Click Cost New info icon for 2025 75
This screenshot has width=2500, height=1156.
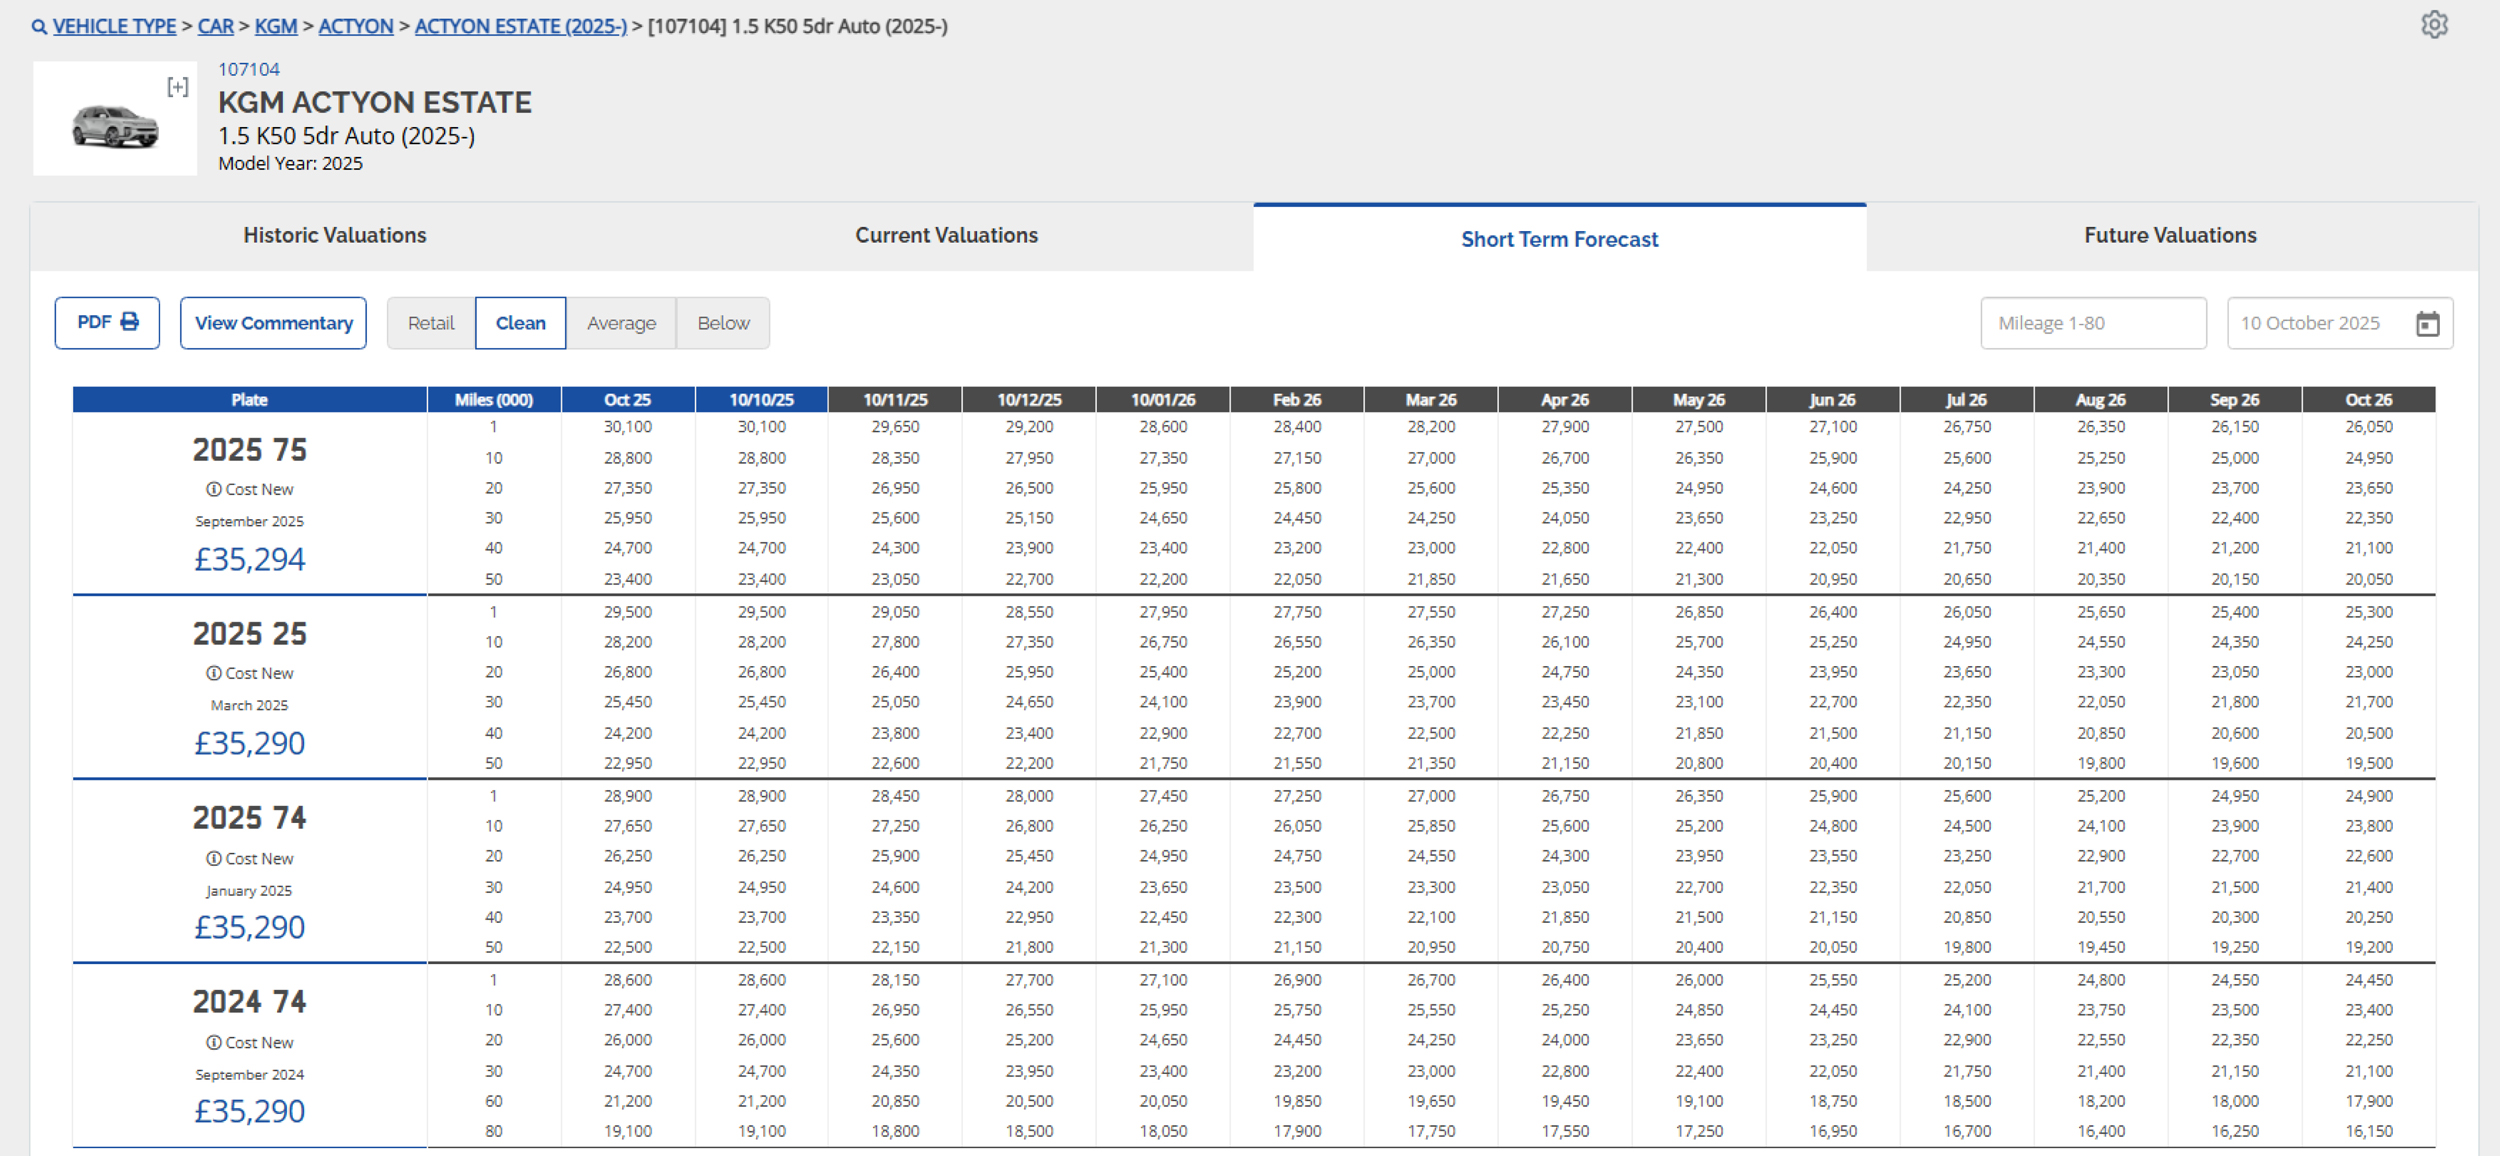coord(214,489)
